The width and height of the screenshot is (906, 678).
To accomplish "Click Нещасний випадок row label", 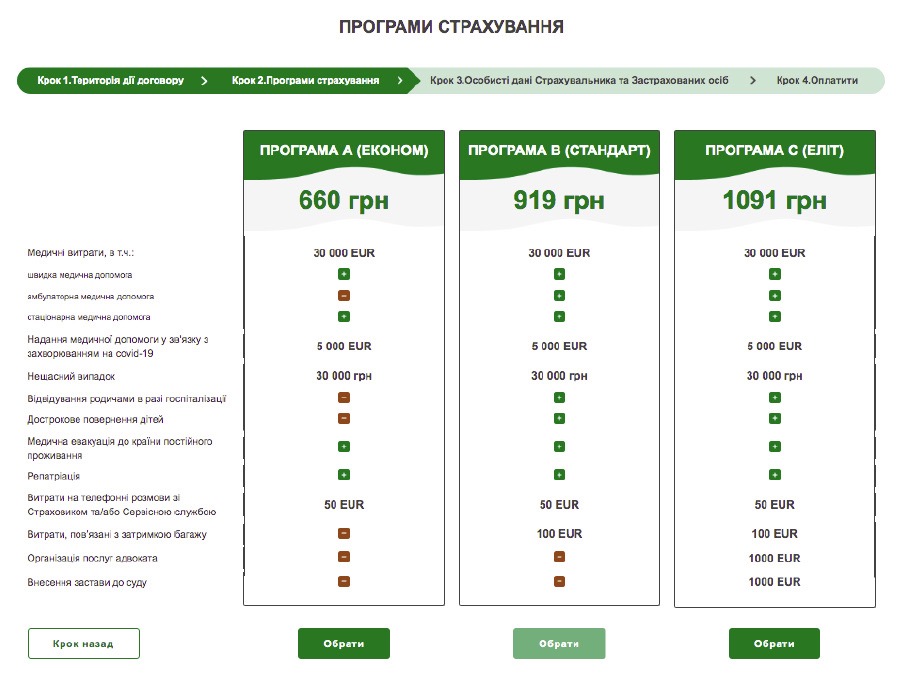I will [71, 376].
